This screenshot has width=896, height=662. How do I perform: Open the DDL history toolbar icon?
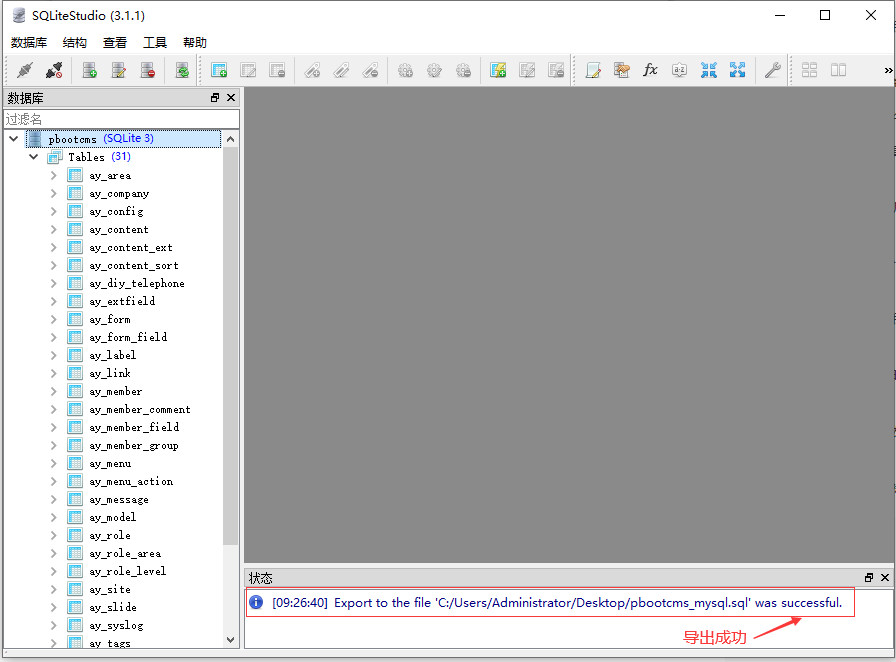[x=622, y=70]
